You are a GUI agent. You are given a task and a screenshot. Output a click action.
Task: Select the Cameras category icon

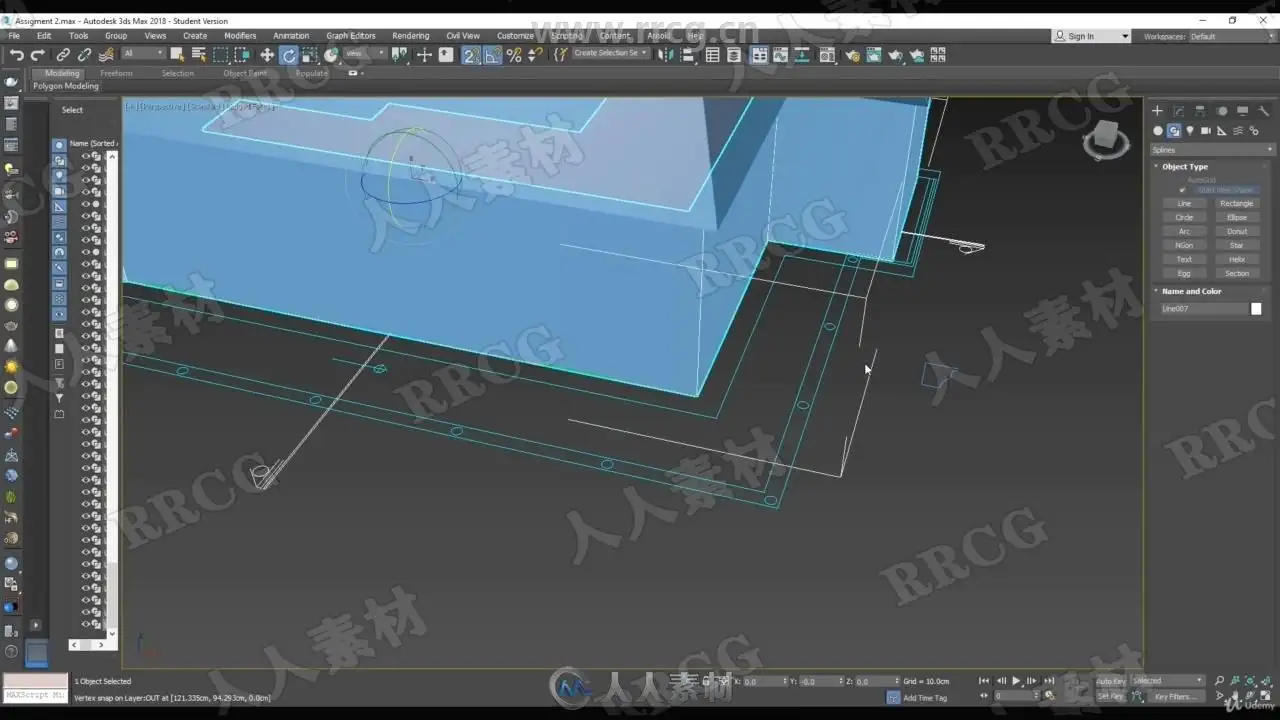tap(1206, 131)
